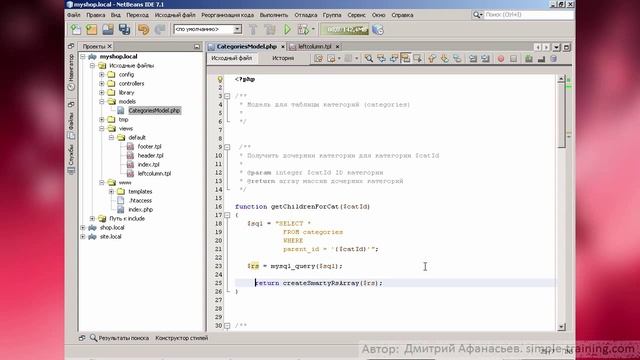Click the Previous Bookmark up-arrow icon
This screenshot has height=360, width=640.
tap(432, 59)
